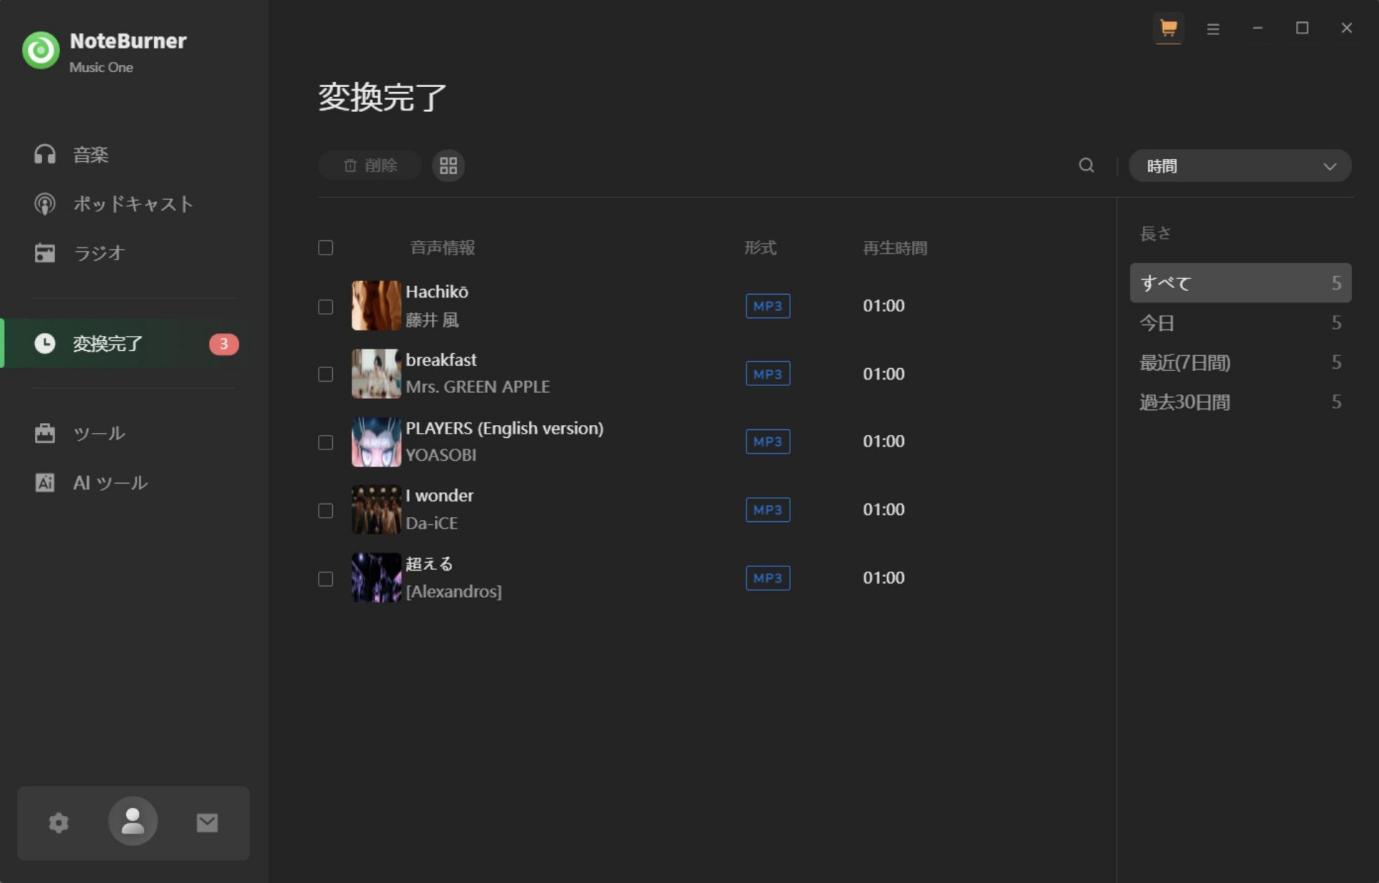
Task: Click Hachikō album thumbnail
Action: [376, 306]
